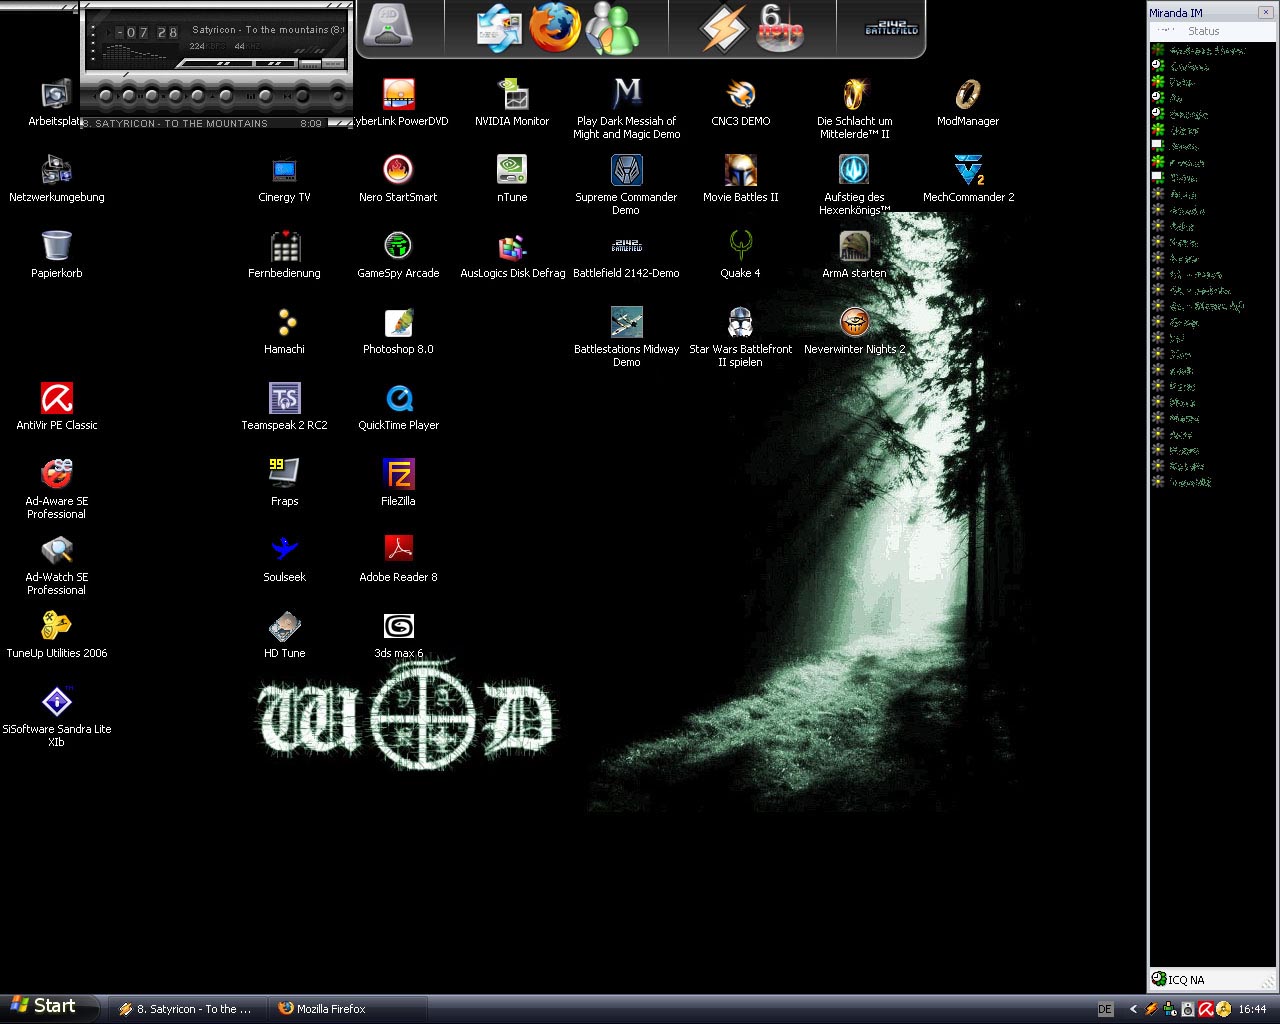Launch CNC3 DEMO shortcut
The width and height of the screenshot is (1280, 1024).
740,103
